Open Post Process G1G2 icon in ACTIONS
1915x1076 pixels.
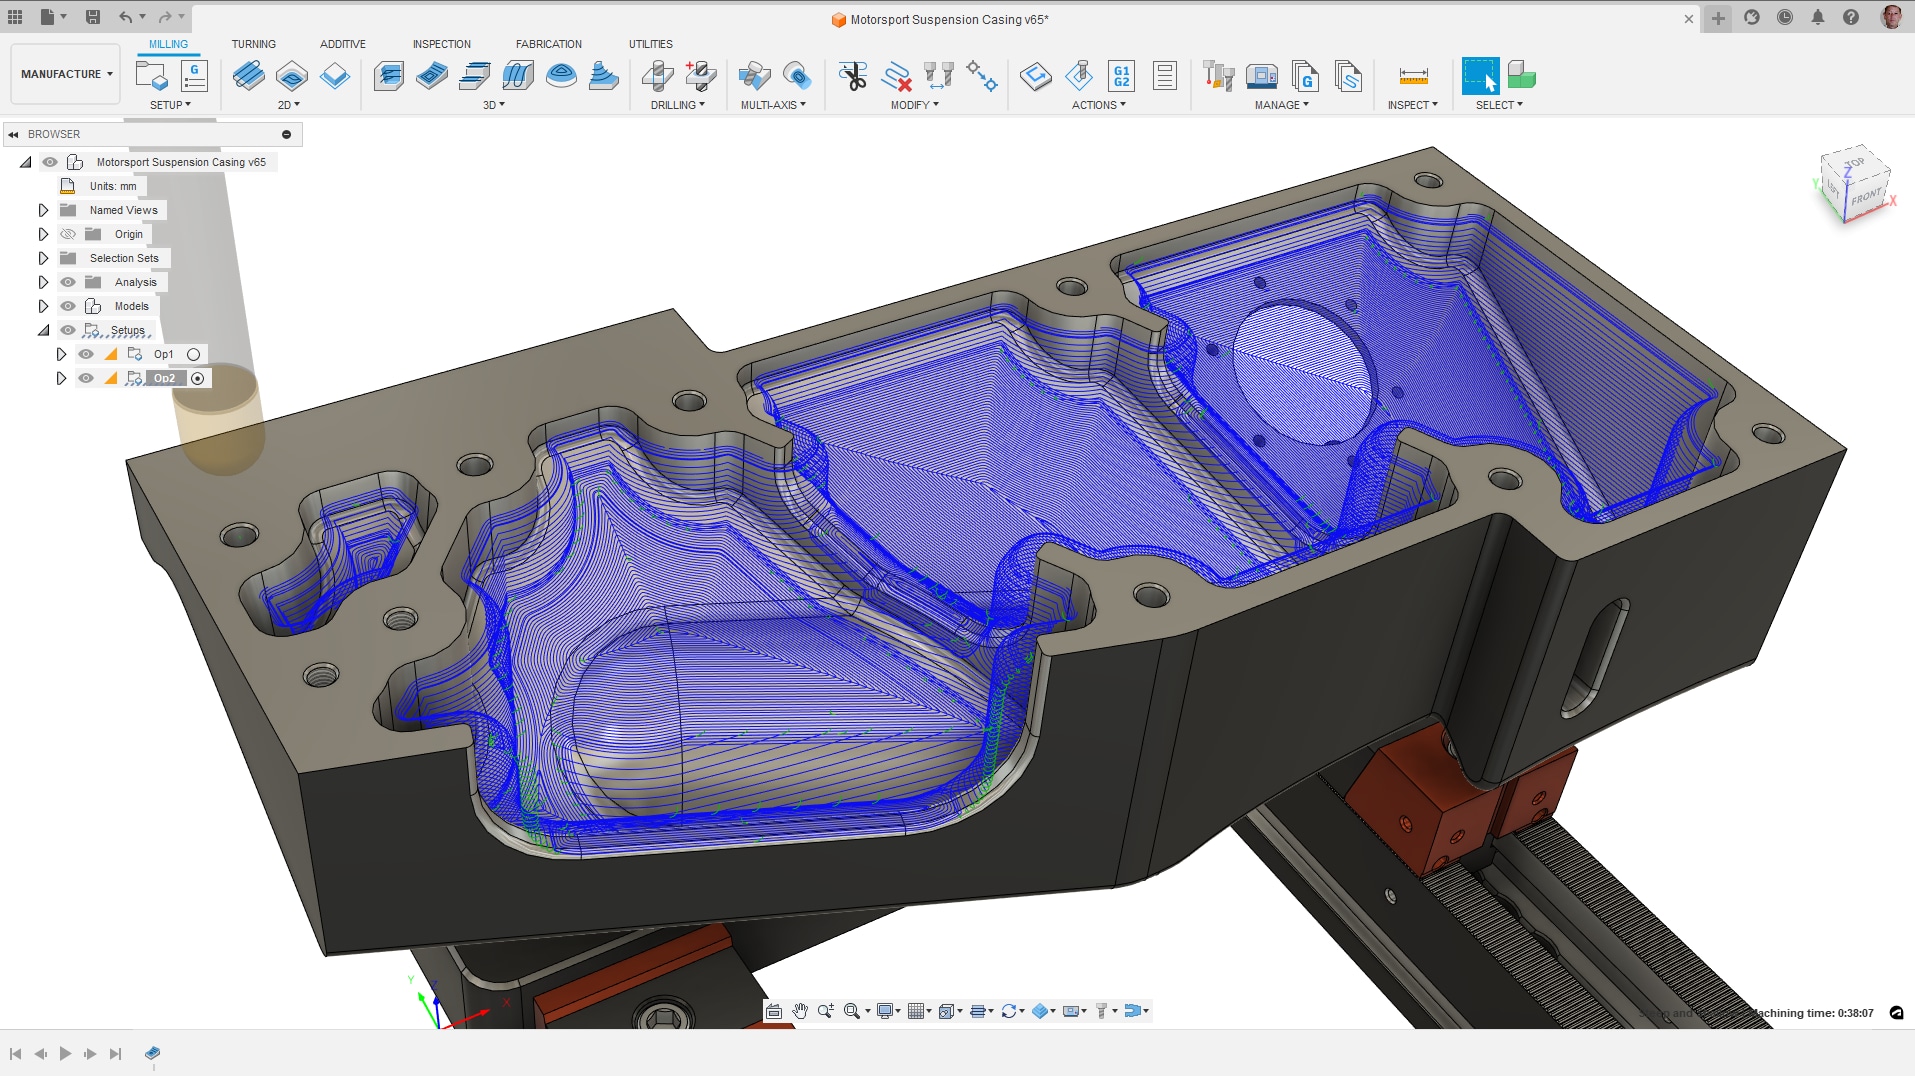click(x=1121, y=76)
